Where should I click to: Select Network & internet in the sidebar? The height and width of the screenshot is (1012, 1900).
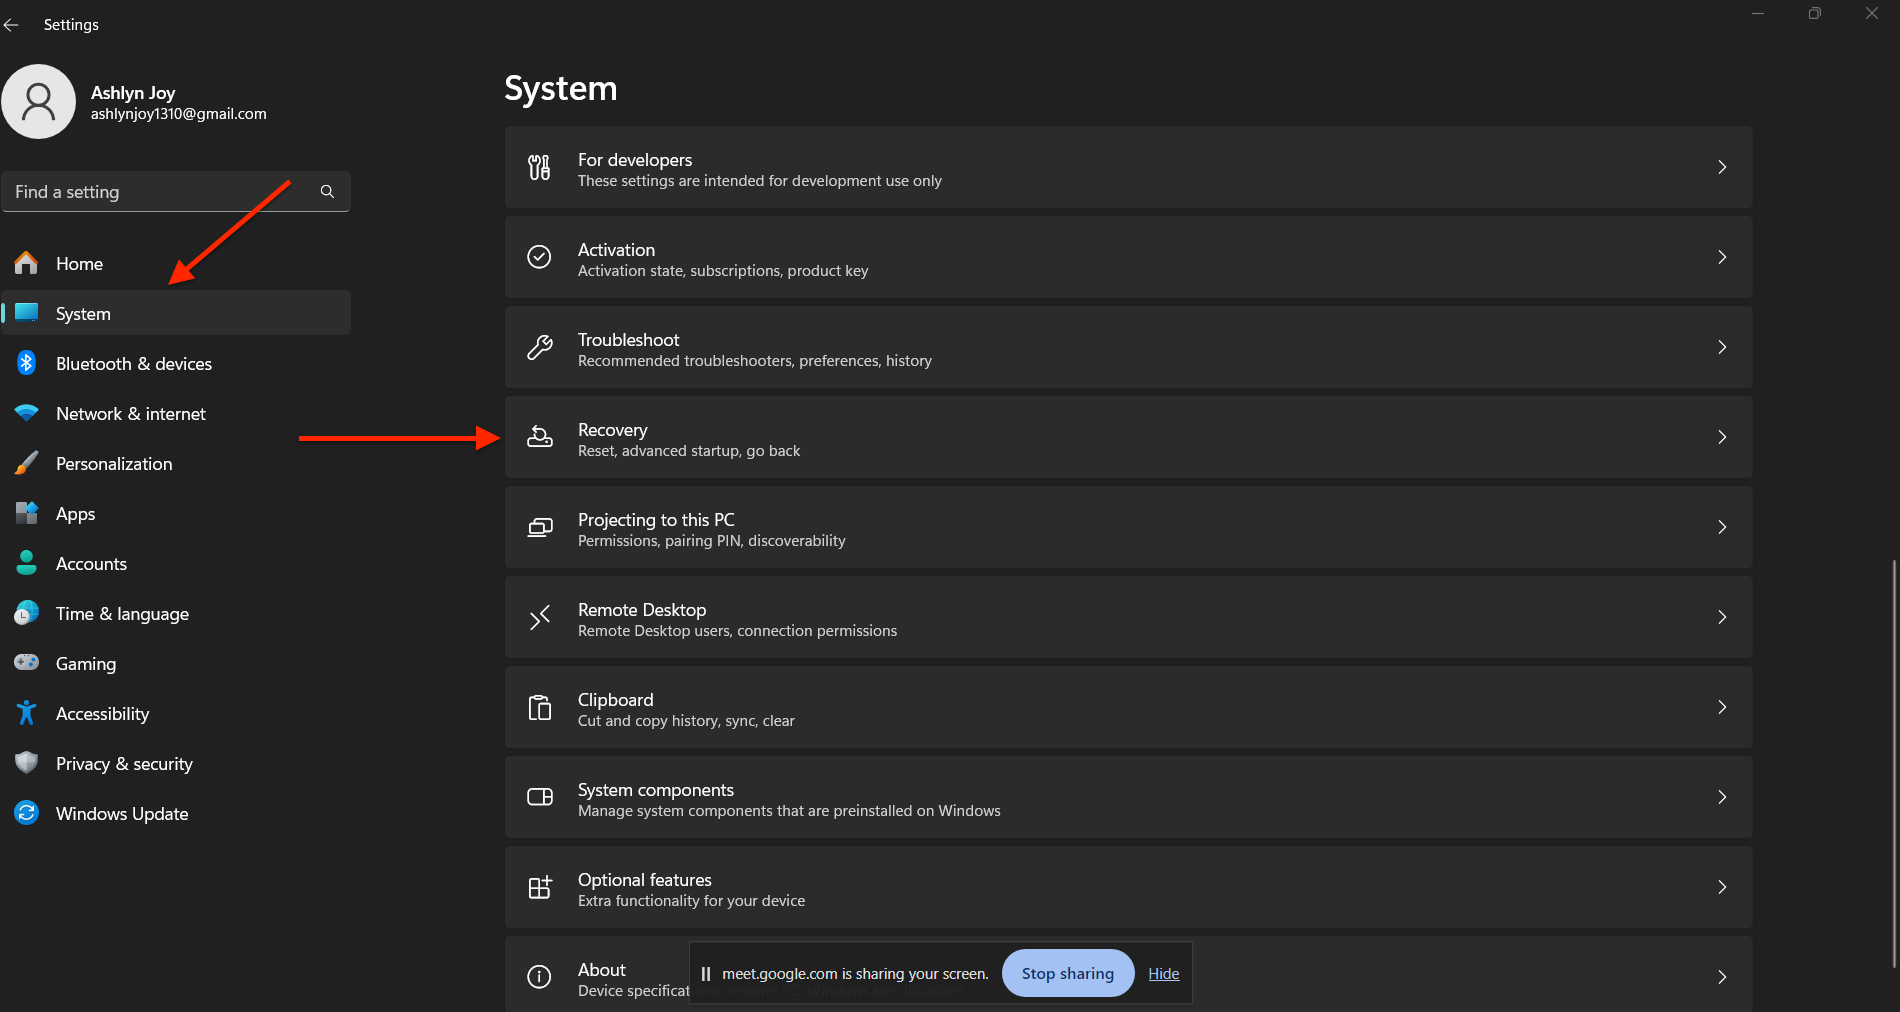pos(130,413)
